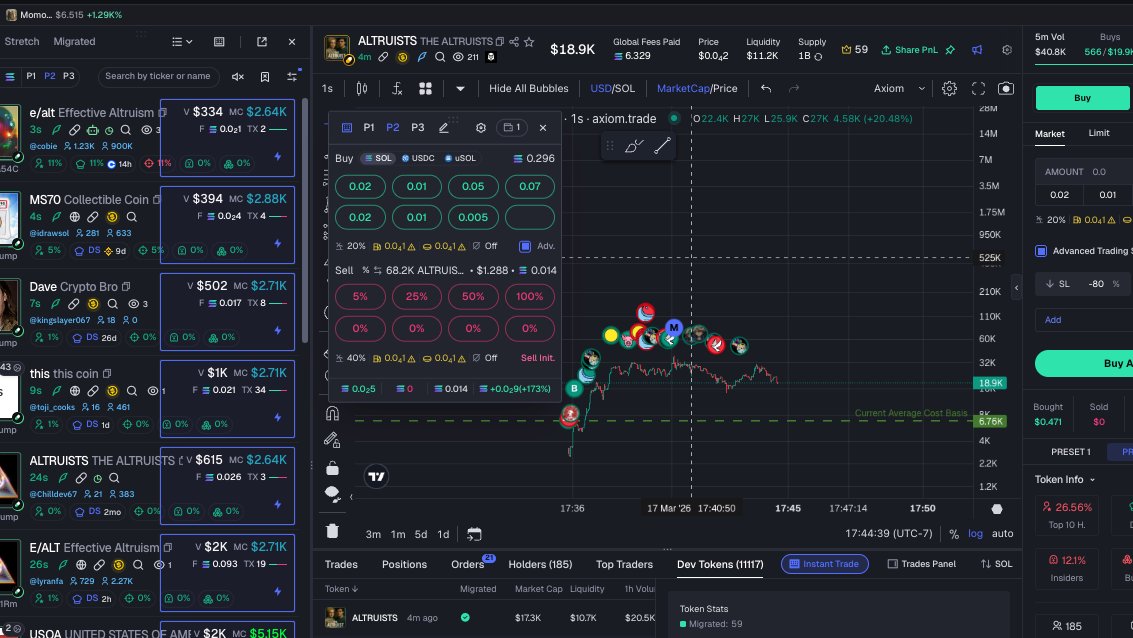
Task: Select Limit order tab
Action: pyautogui.click(x=1098, y=133)
